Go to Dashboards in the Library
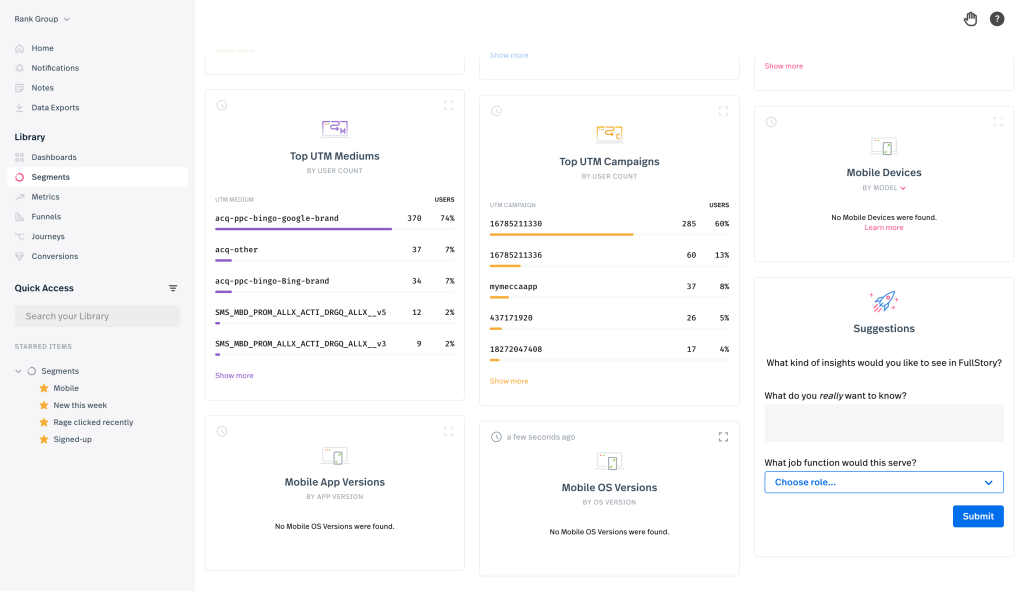This screenshot has height=591, width=1024. (x=54, y=157)
